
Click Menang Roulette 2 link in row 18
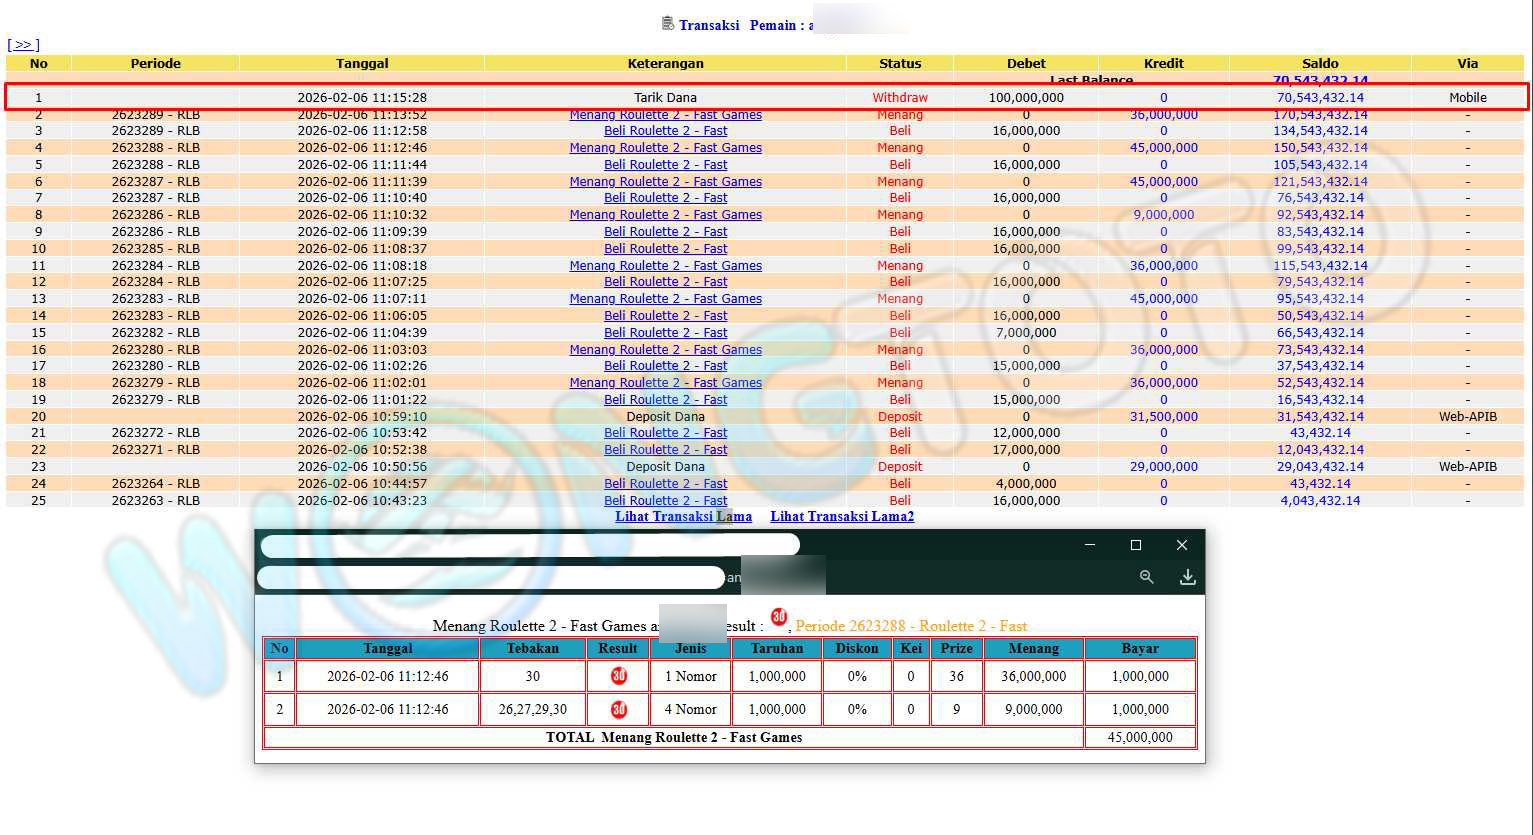665,383
